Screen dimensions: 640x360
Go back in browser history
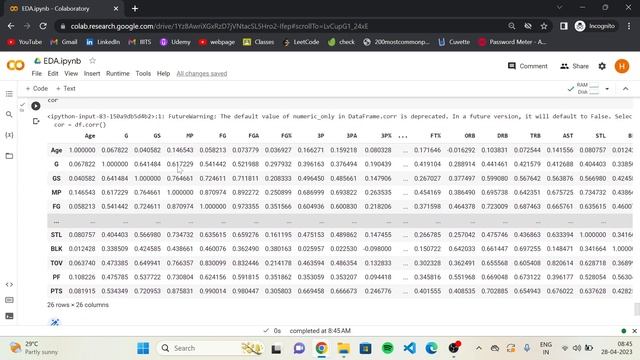(x=11, y=26)
